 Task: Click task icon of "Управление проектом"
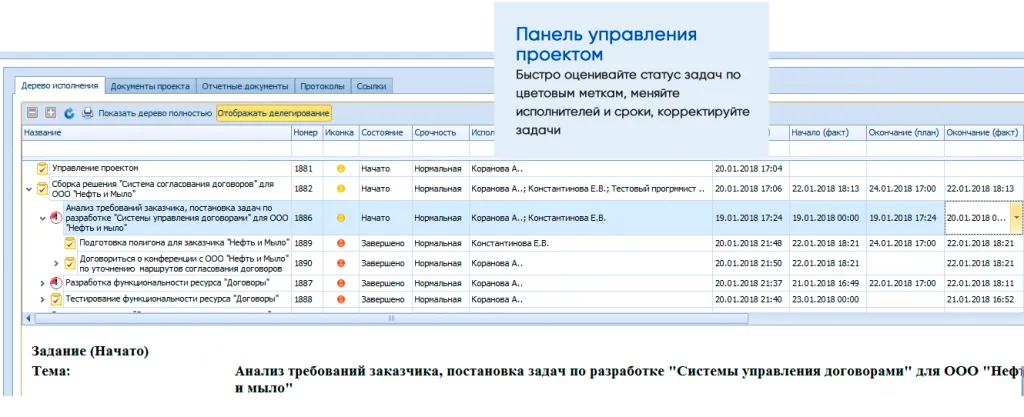(42, 168)
